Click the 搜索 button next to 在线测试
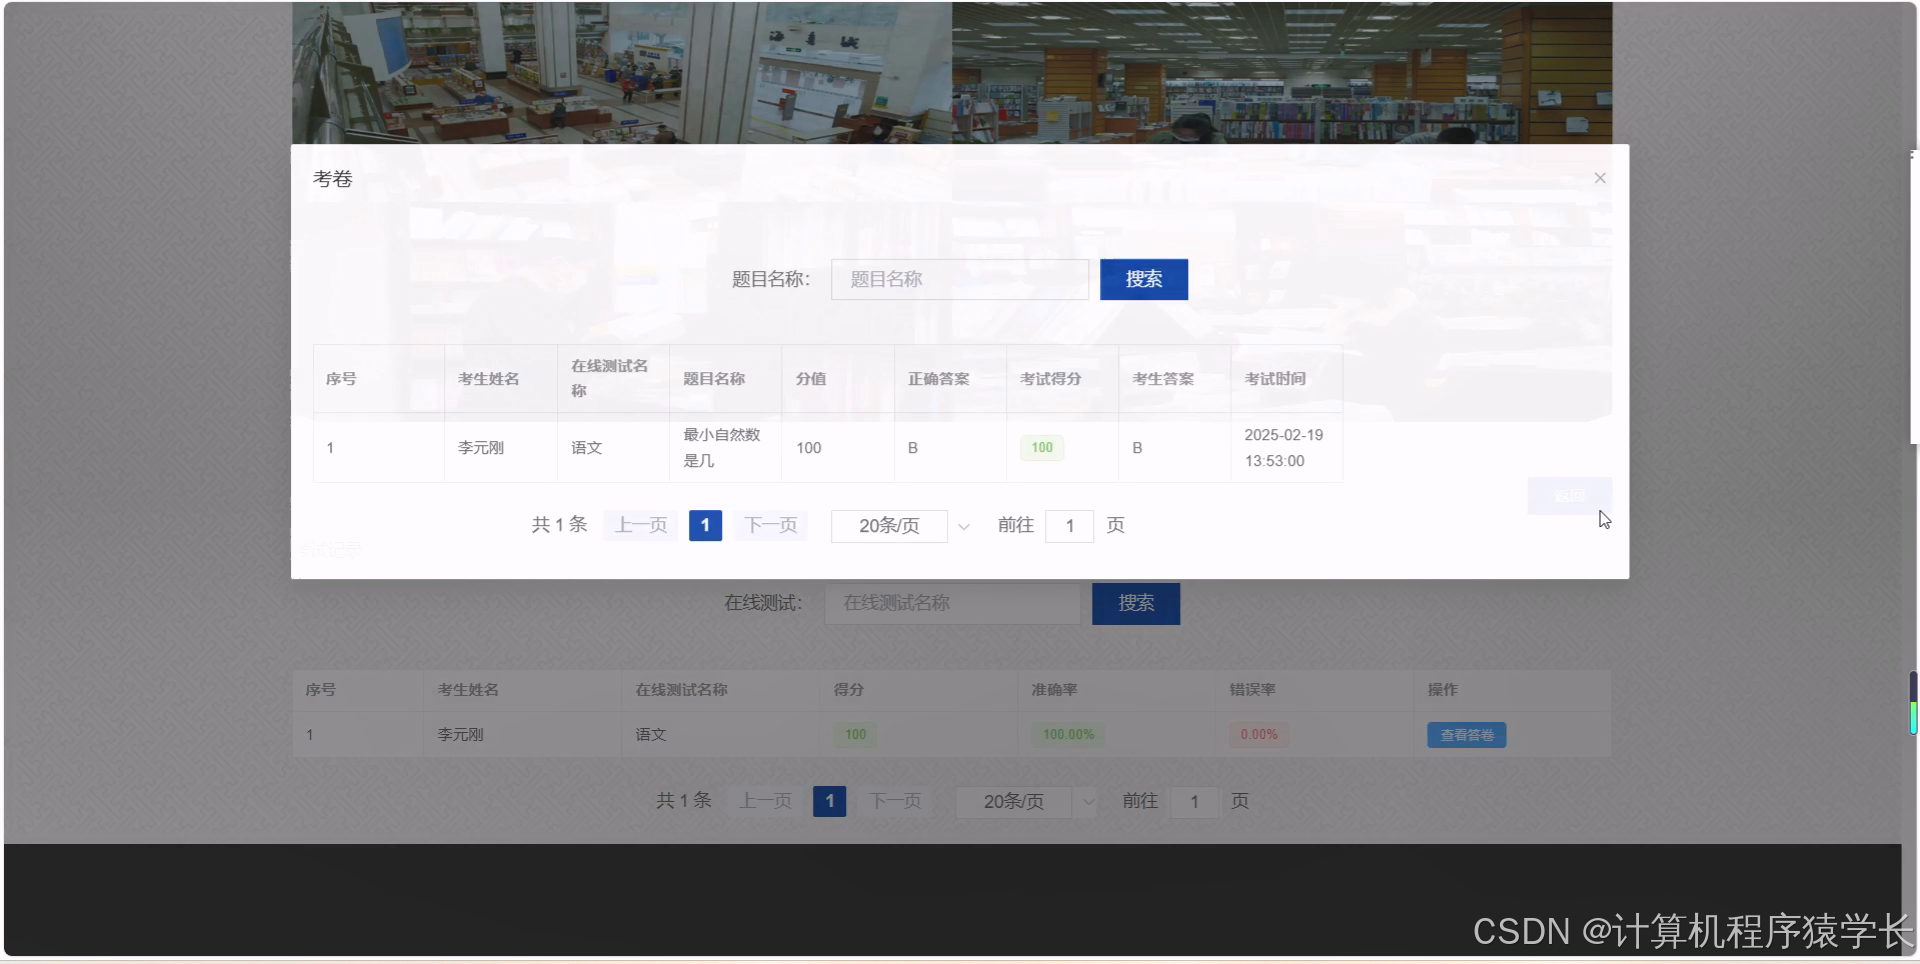The width and height of the screenshot is (1920, 964). tap(1135, 603)
